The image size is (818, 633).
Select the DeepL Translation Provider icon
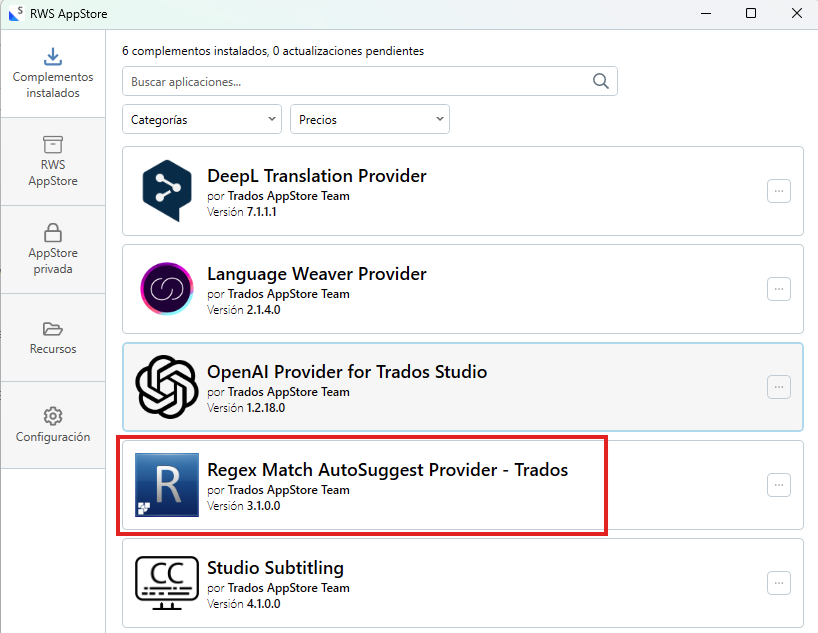(167, 190)
